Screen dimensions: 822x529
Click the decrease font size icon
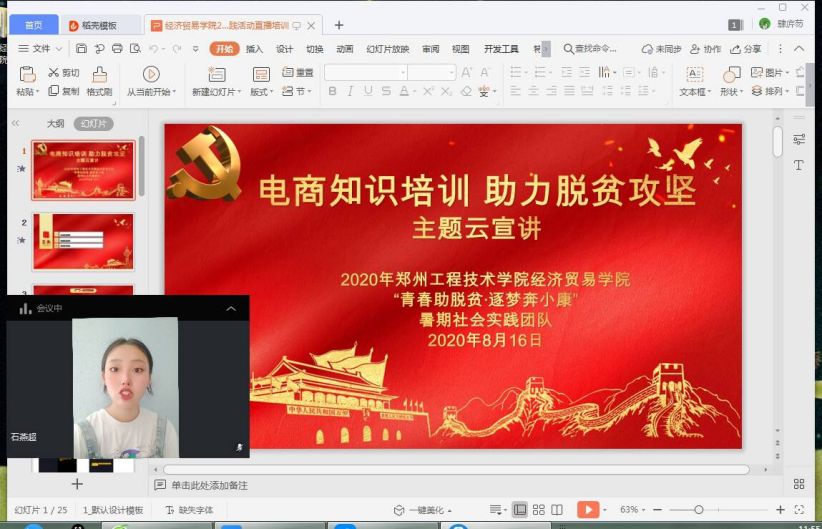tap(485, 72)
